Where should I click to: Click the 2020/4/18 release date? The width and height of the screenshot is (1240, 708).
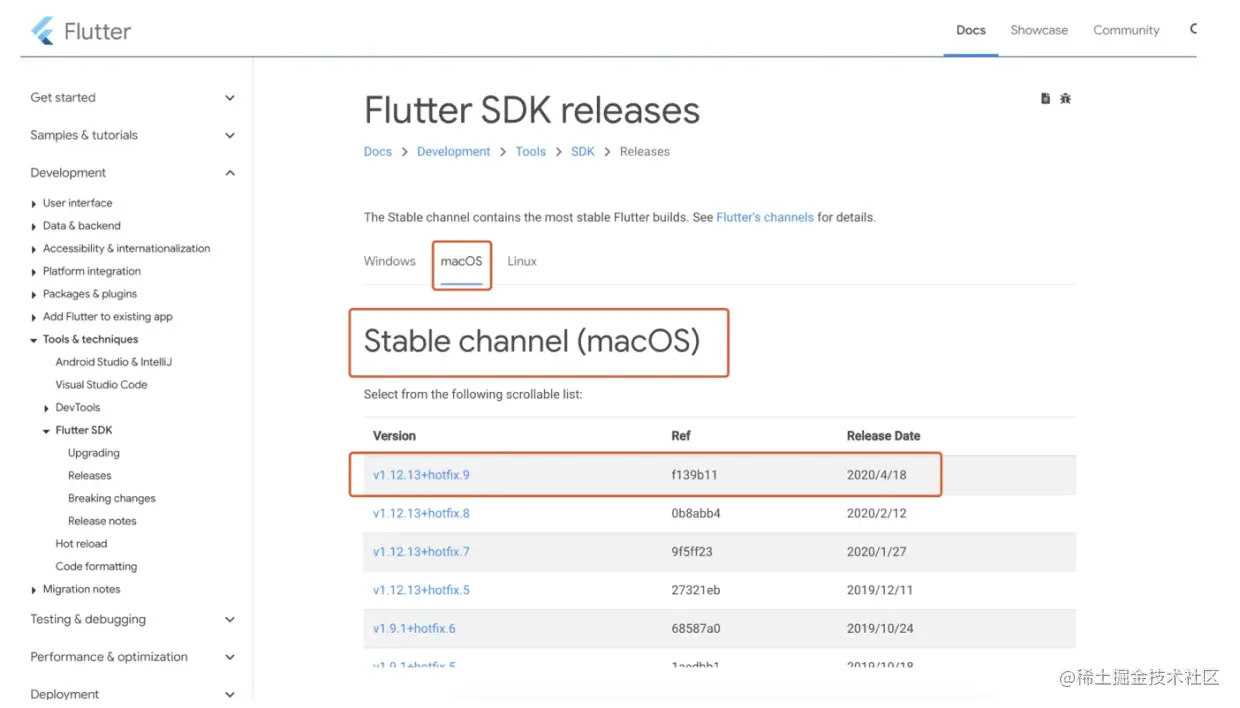[876, 475]
